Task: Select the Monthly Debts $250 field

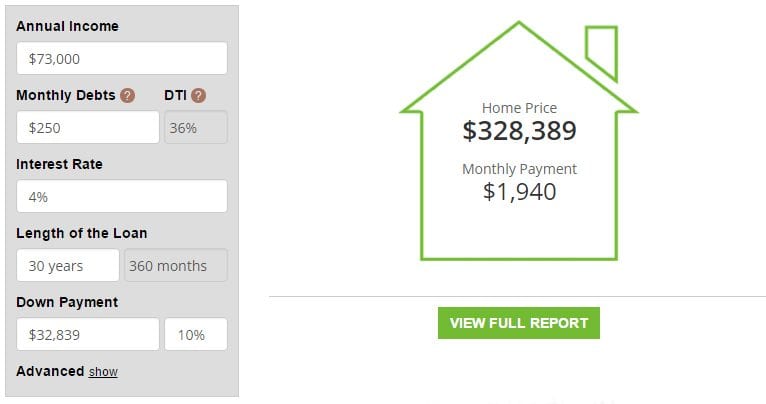Action: tap(88, 128)
